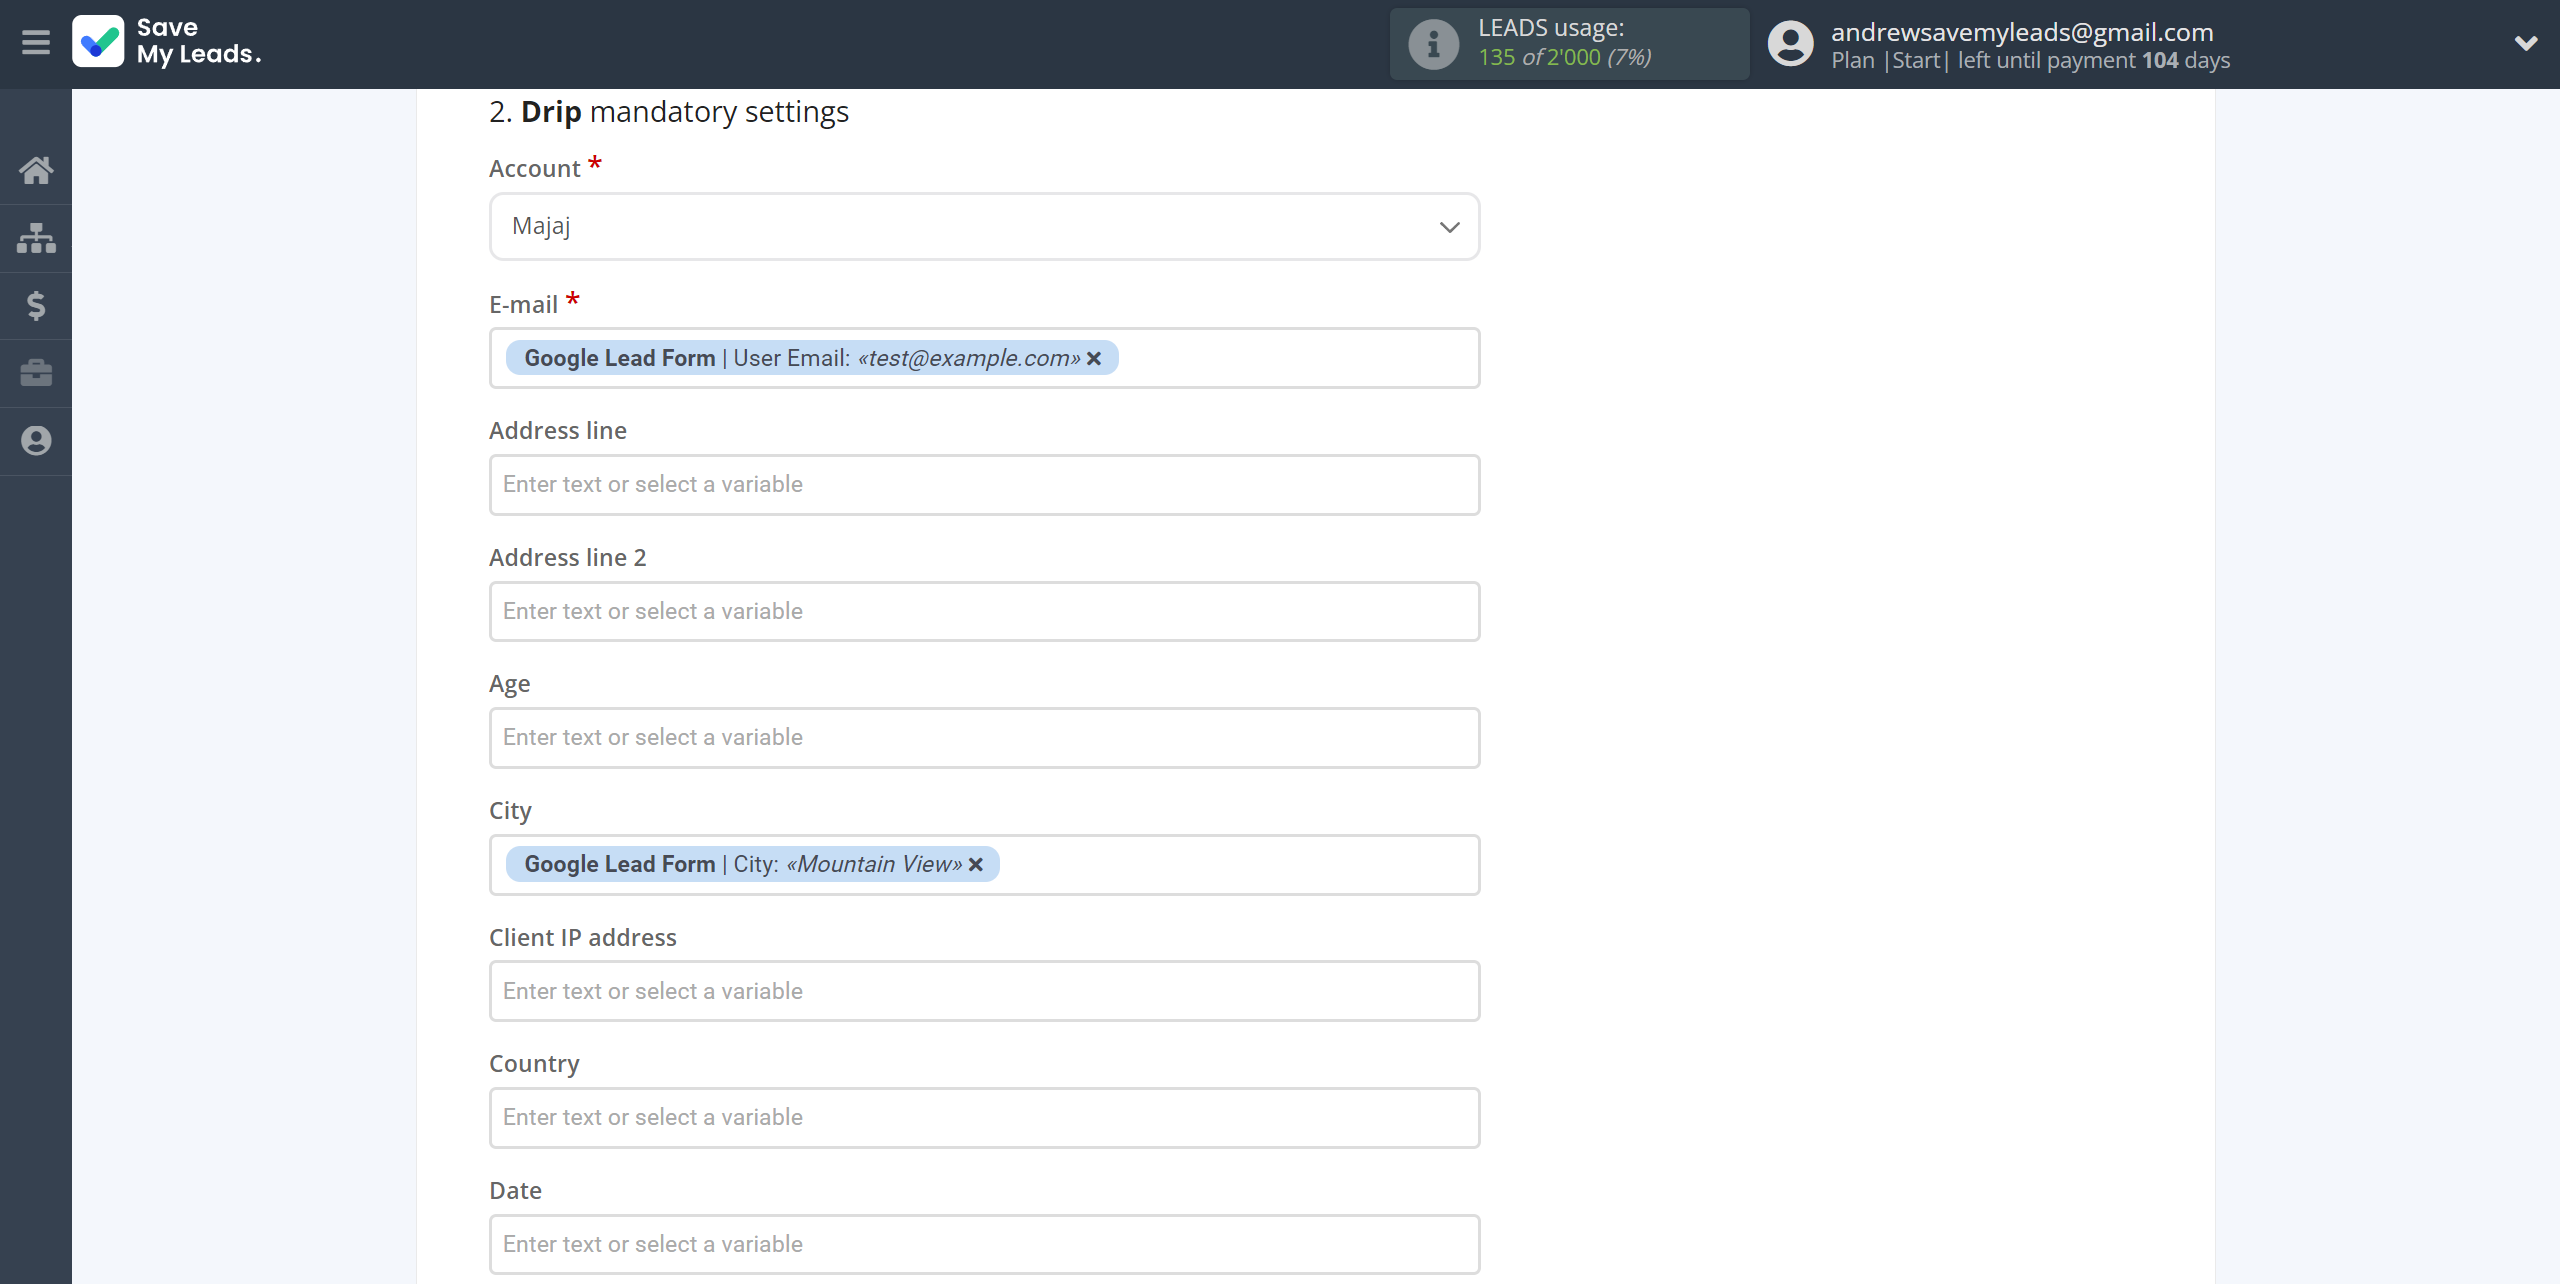Click the account avatar icon in header
Viewport: 2560px width, 1284px height.
pos(1790,44)
